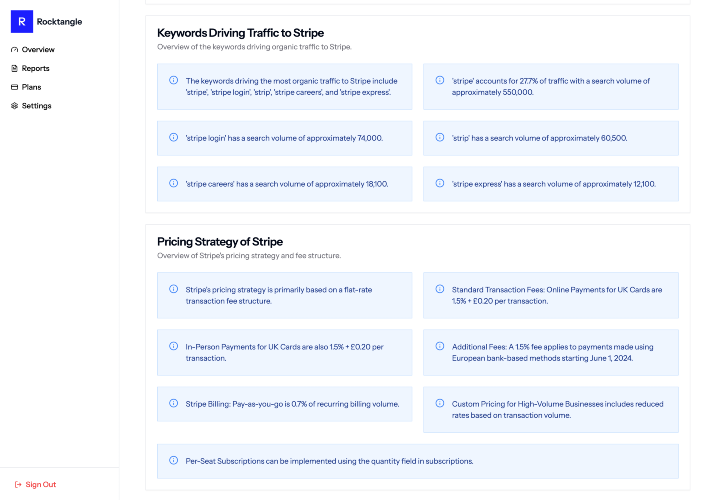Click the Rocktangle brand name
Screen dimensions: 716x500
[x=59, y=22]
